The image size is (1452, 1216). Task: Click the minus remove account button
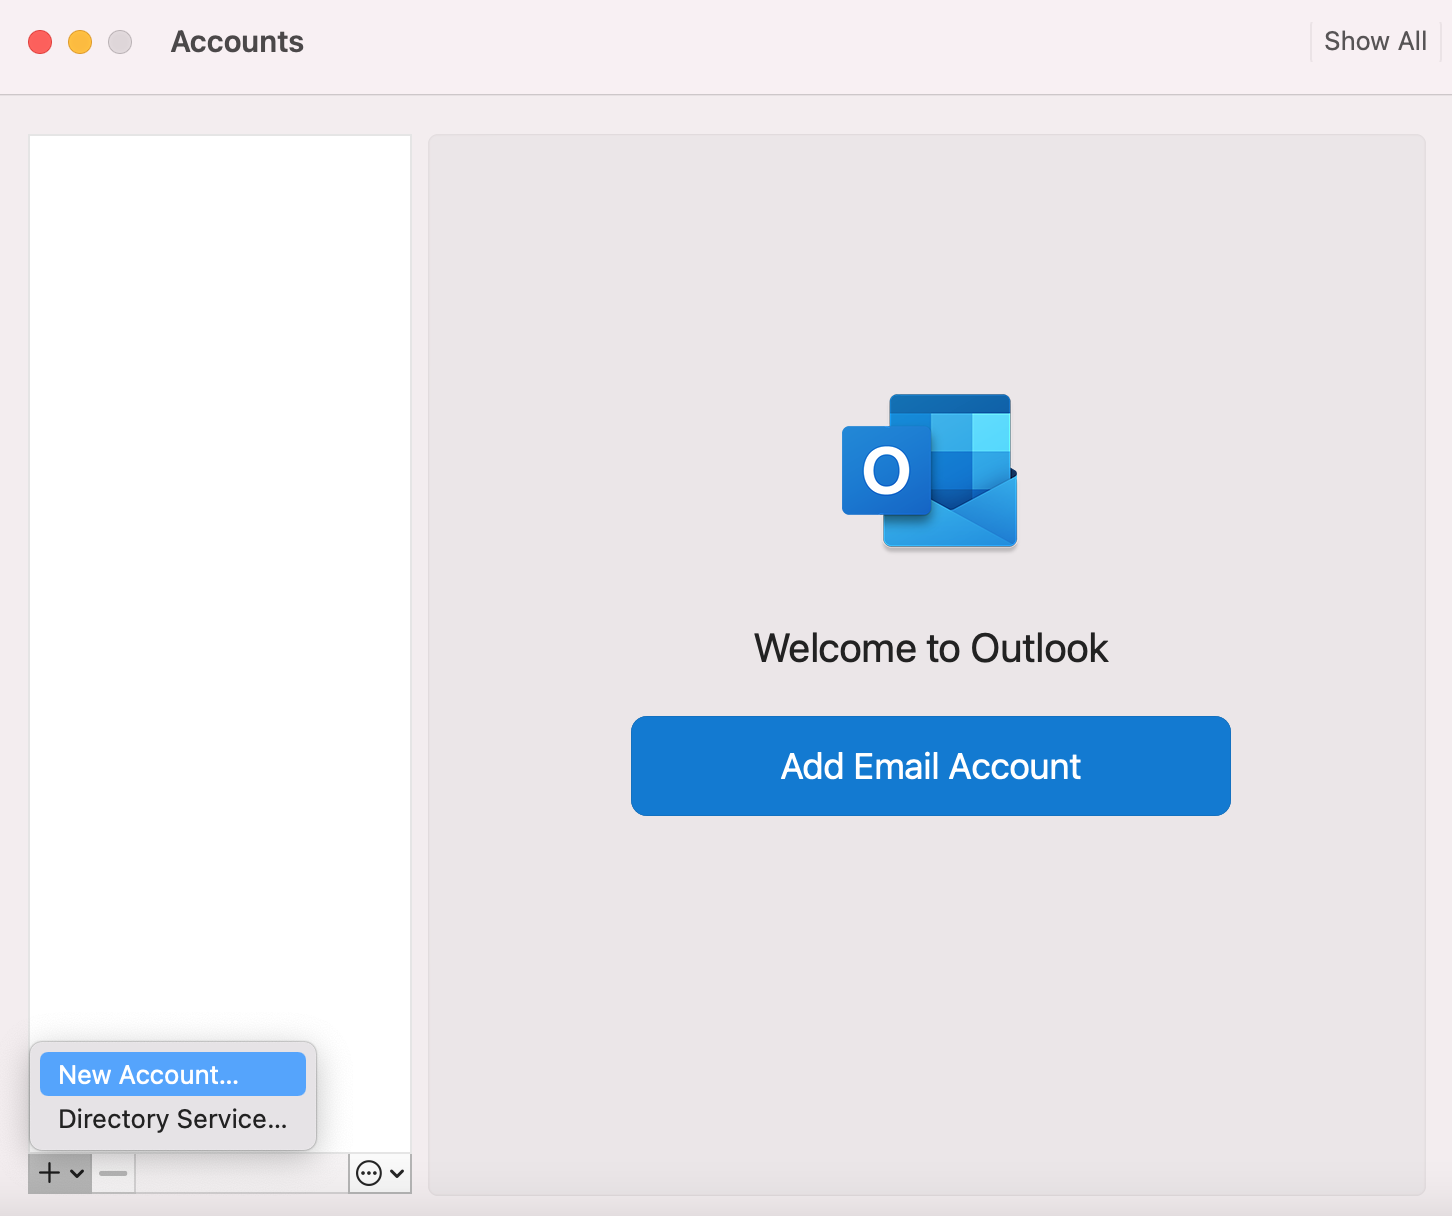coord(113,1173)
